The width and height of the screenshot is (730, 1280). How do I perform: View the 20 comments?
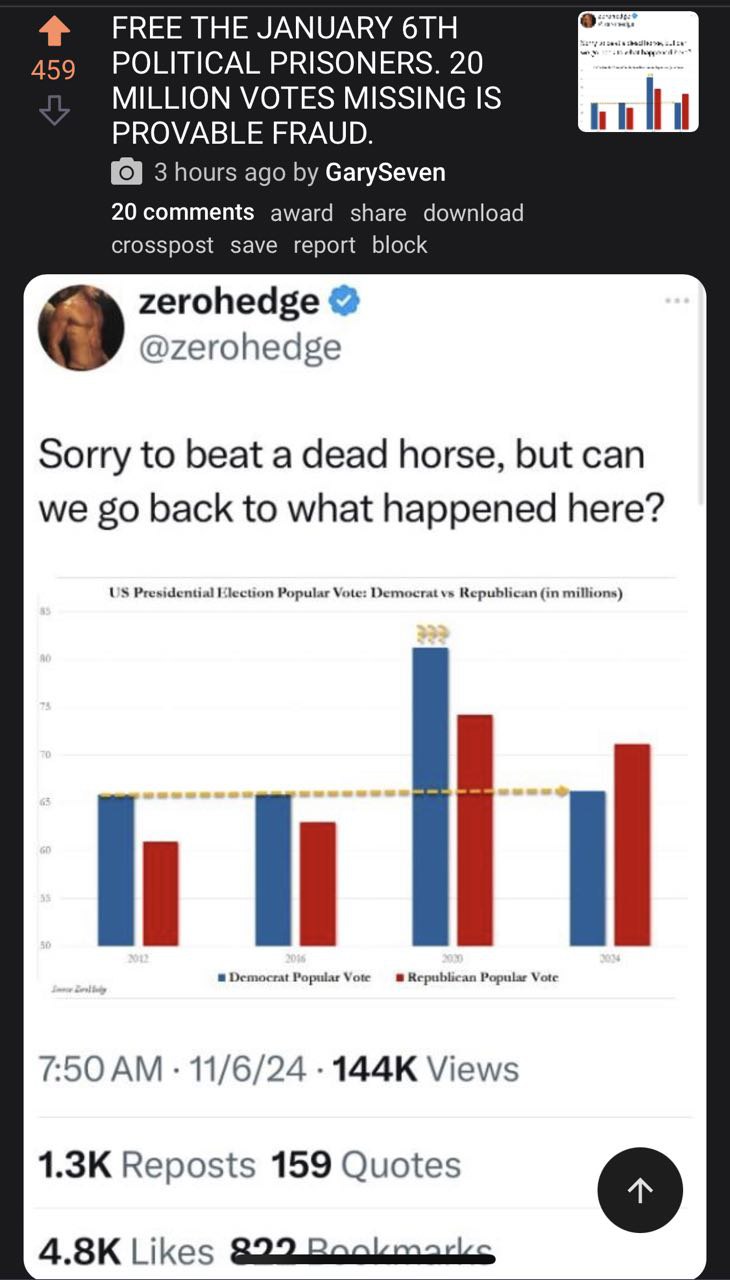click(x=183, y=212)
